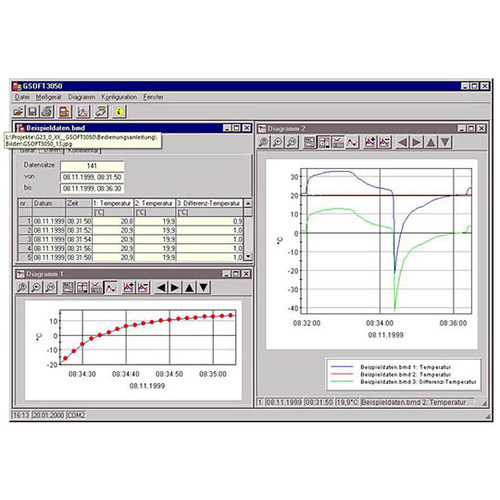Toggle the pressed smooth curve button in Diagramm 1
This screenshot has width=500, height=500.
pos(111,287)
